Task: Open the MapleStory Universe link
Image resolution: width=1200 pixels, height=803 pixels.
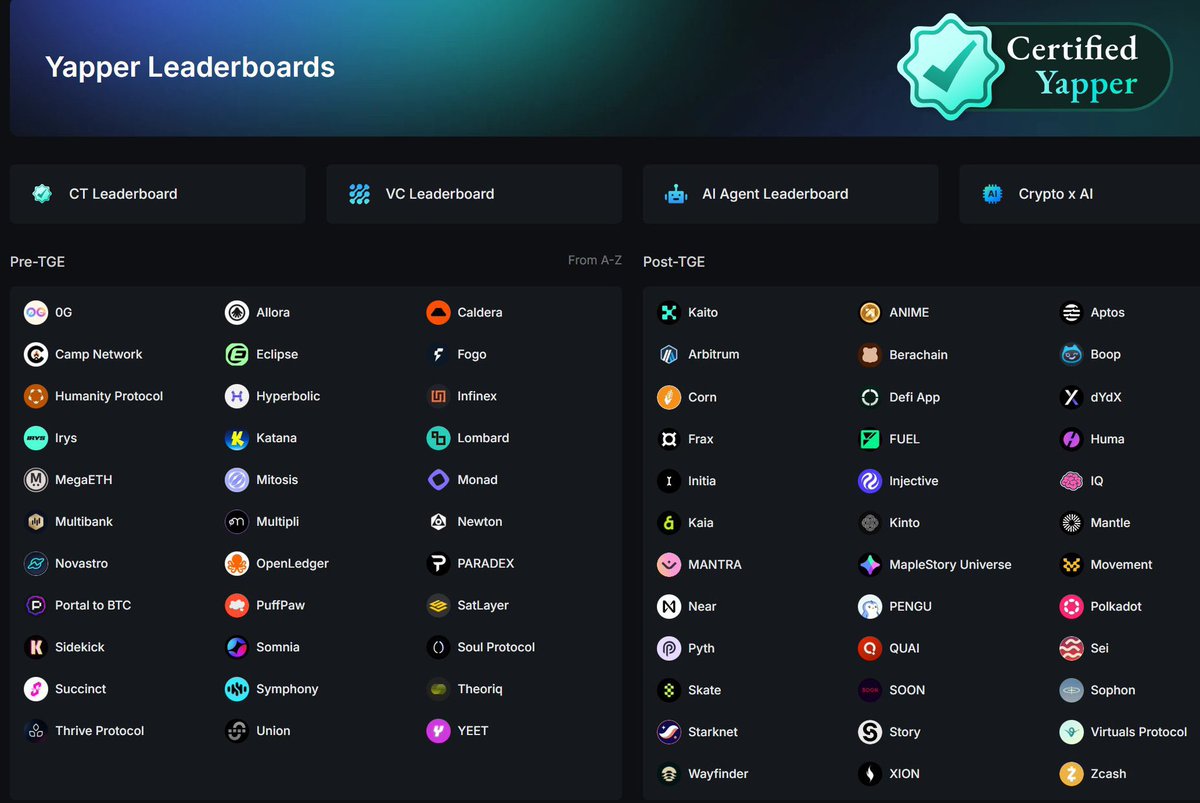Action: pyautogui.click(x=935, y=565)
